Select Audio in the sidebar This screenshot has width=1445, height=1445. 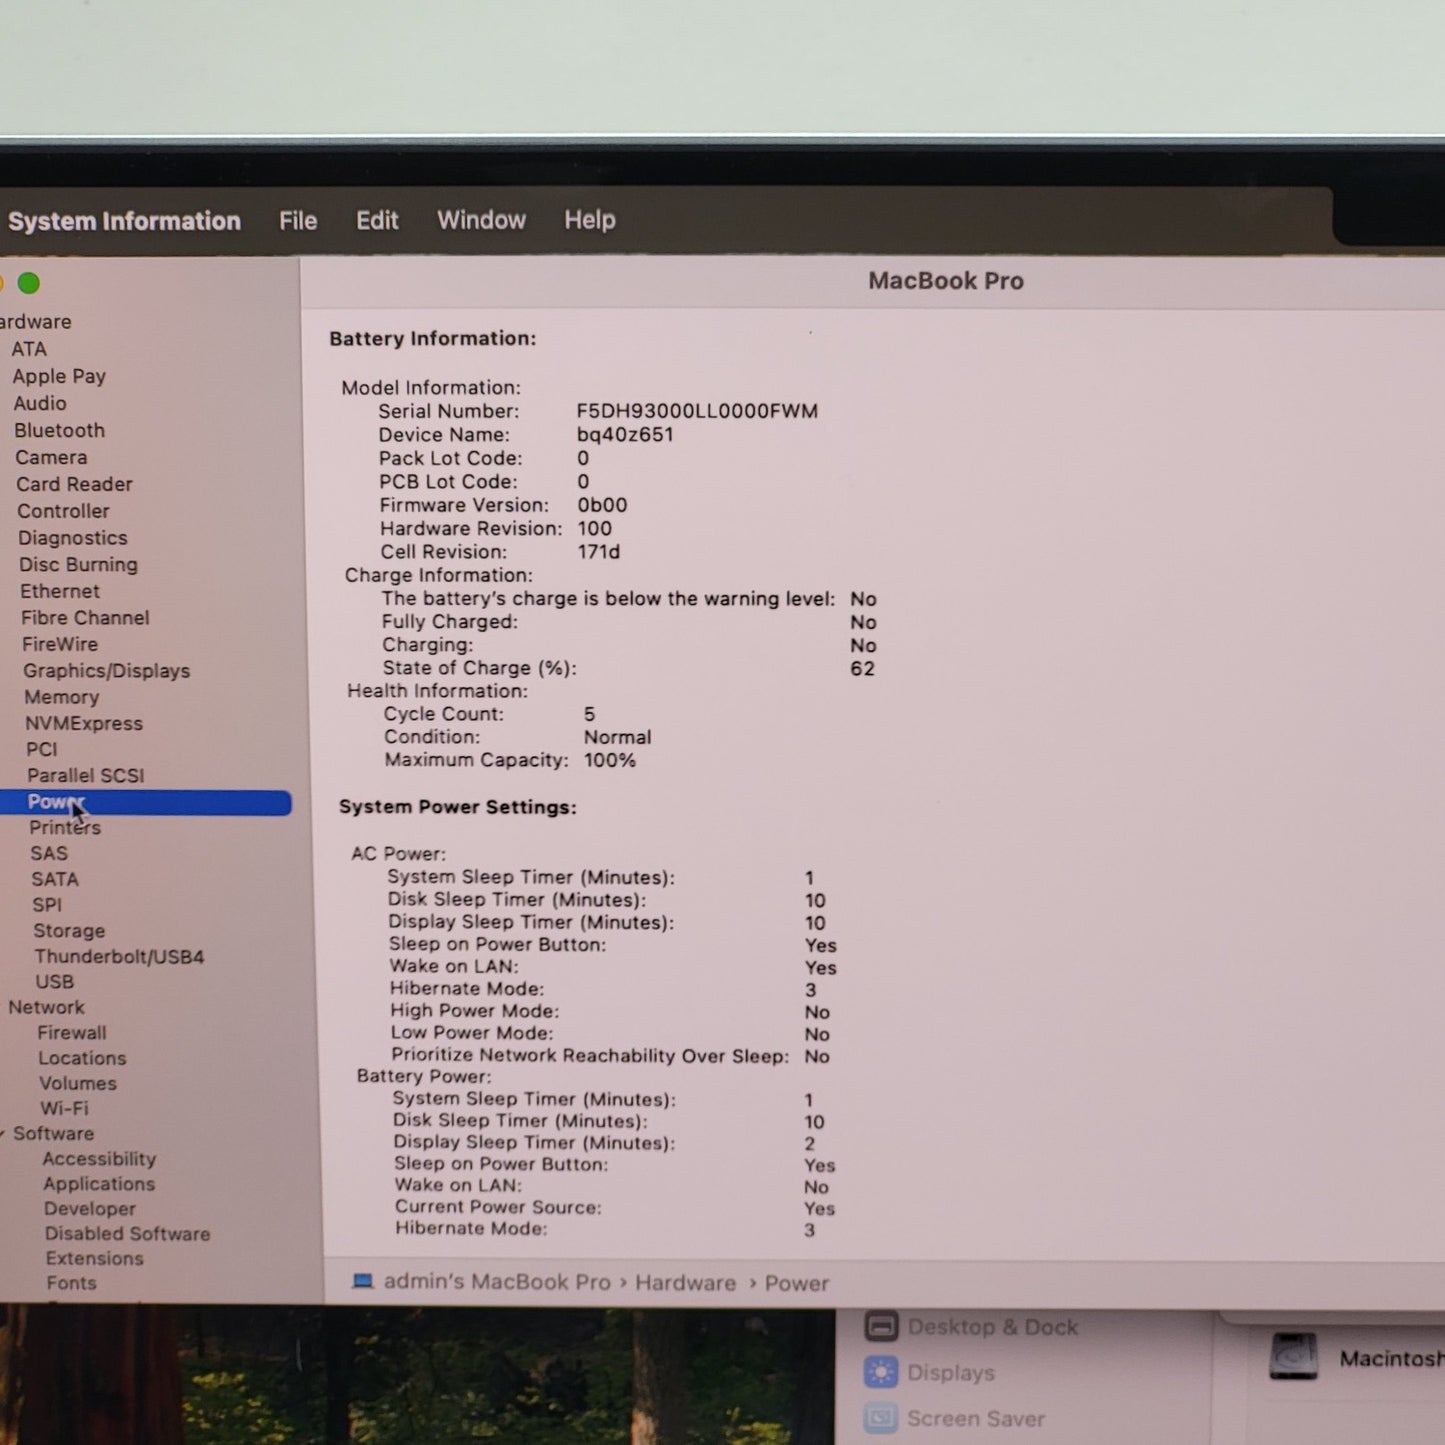coord(40,403)
